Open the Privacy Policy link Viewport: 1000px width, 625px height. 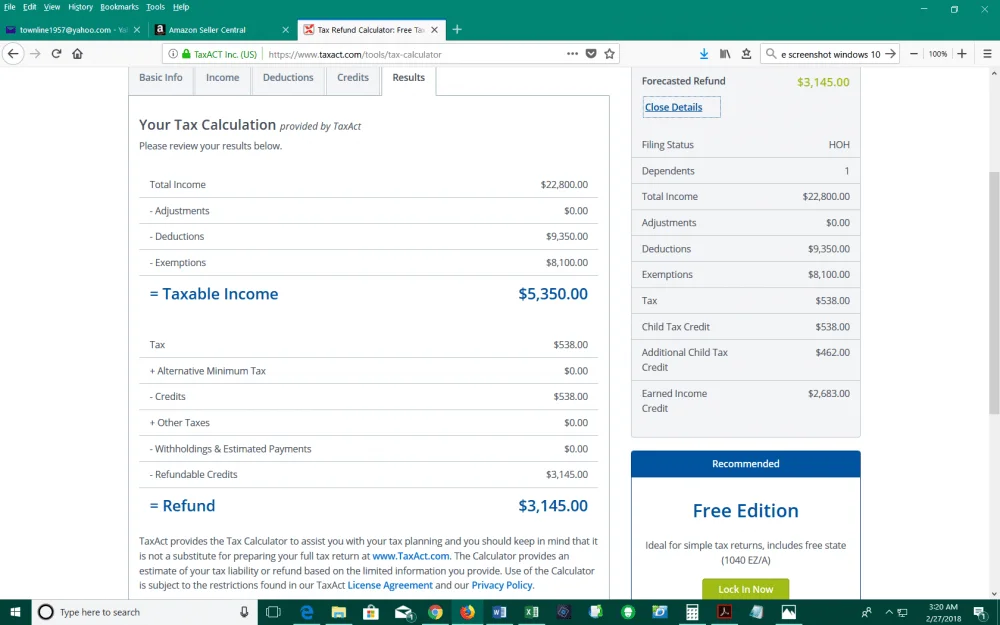[x=501, y=585]
